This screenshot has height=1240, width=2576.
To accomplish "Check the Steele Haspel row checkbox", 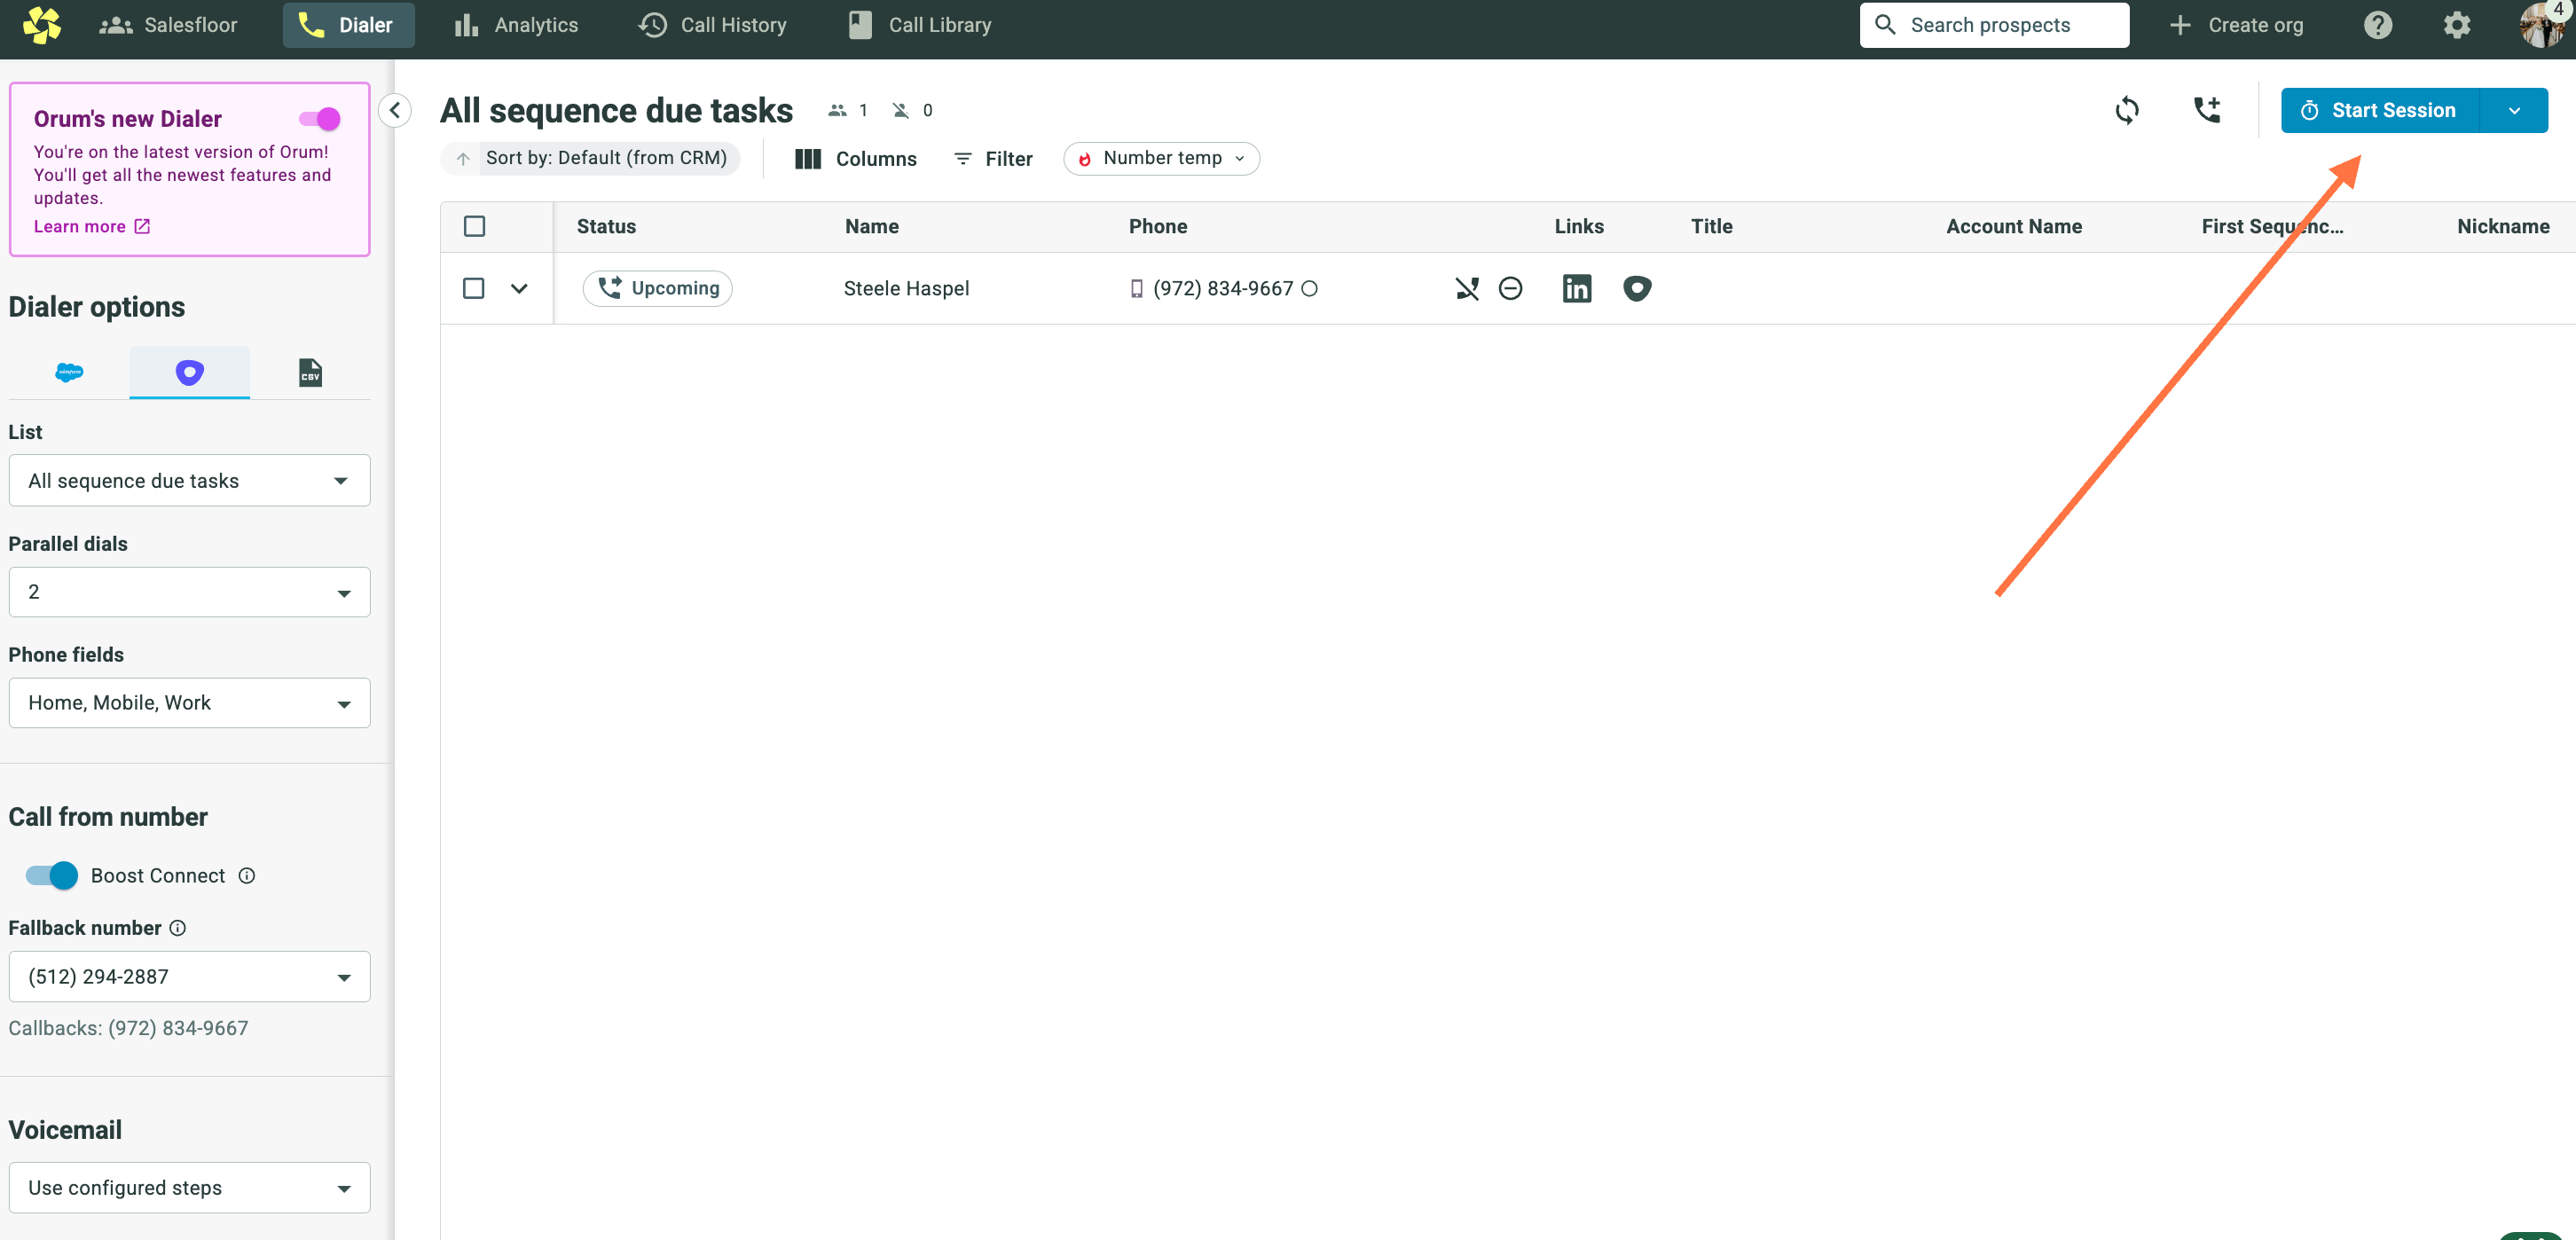I will [474, 288].
